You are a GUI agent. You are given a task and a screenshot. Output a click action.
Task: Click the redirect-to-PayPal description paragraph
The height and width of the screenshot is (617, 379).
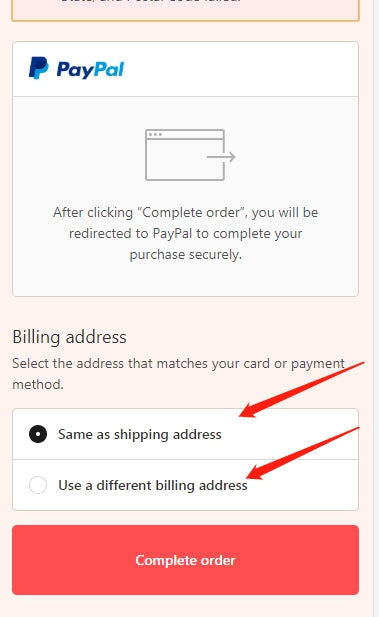coord(185,233)
